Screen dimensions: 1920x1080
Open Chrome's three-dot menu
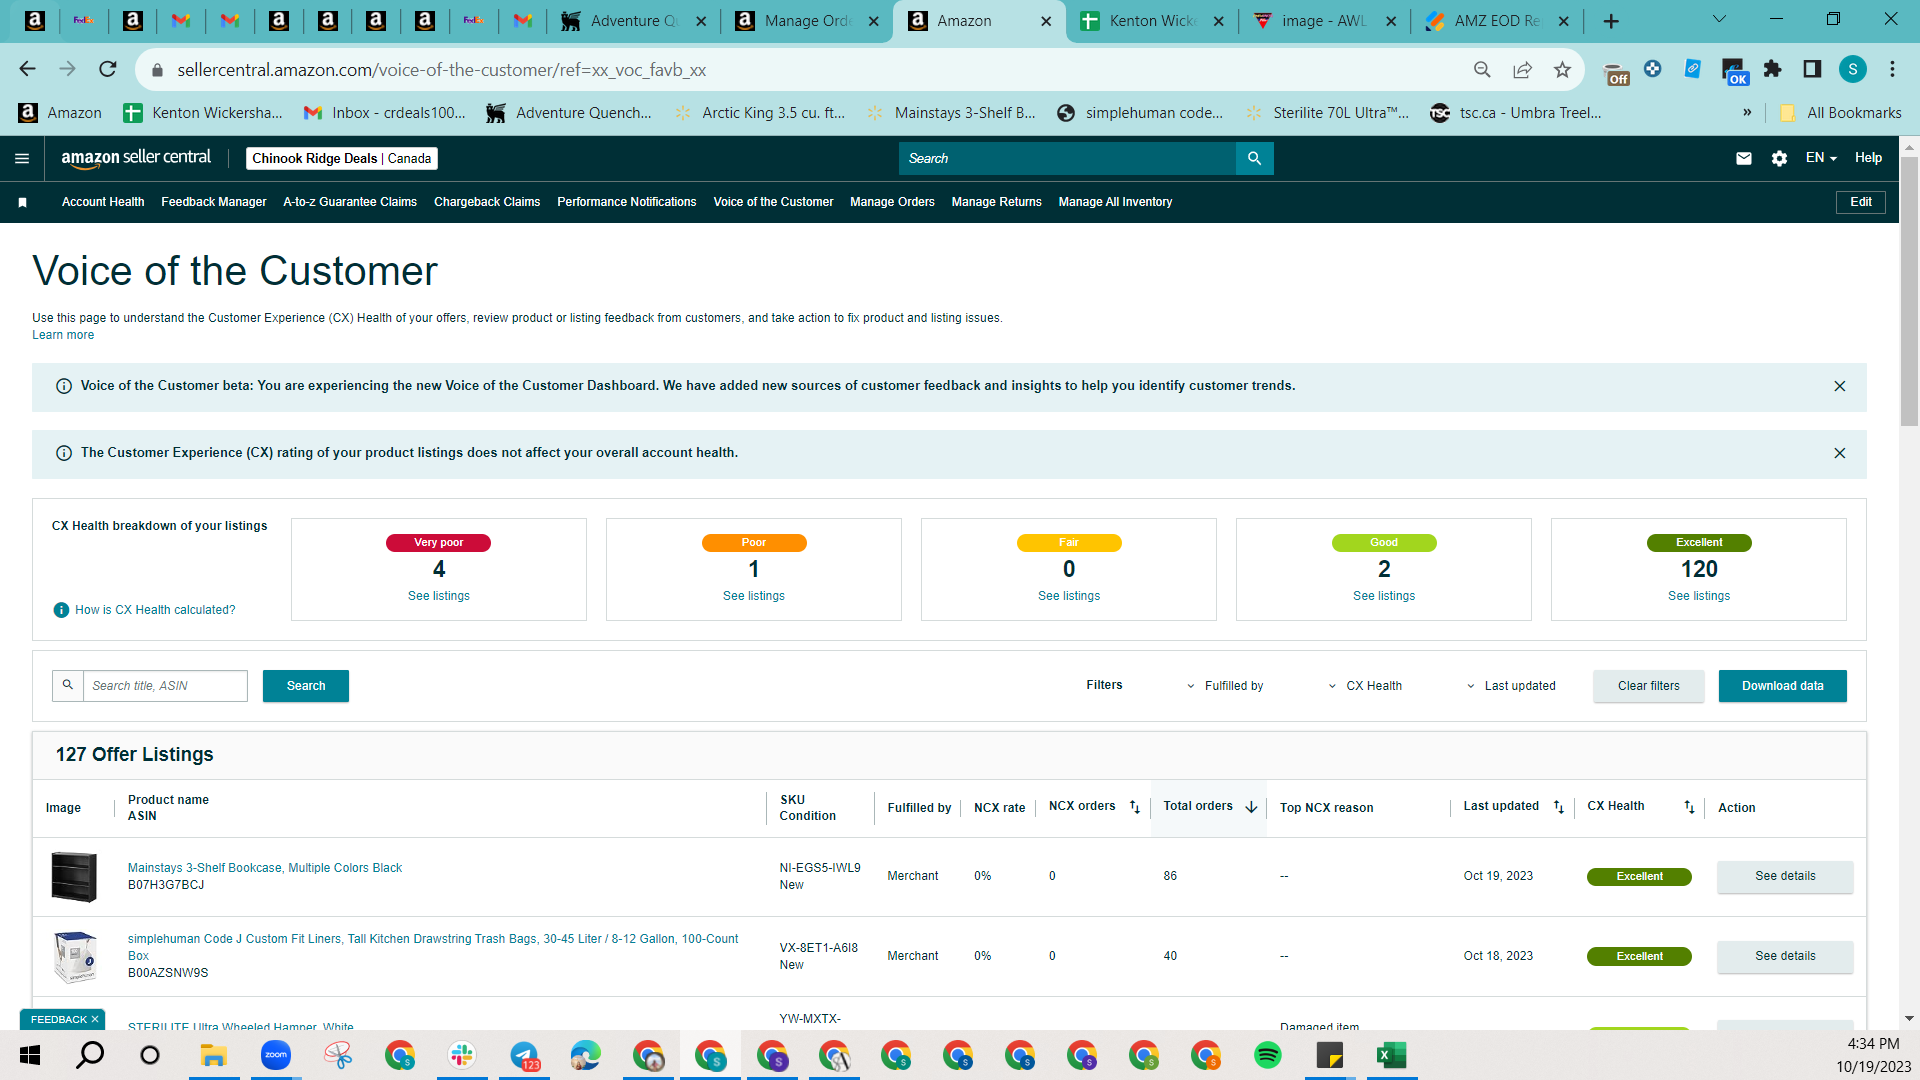(x=1892, y=69)
